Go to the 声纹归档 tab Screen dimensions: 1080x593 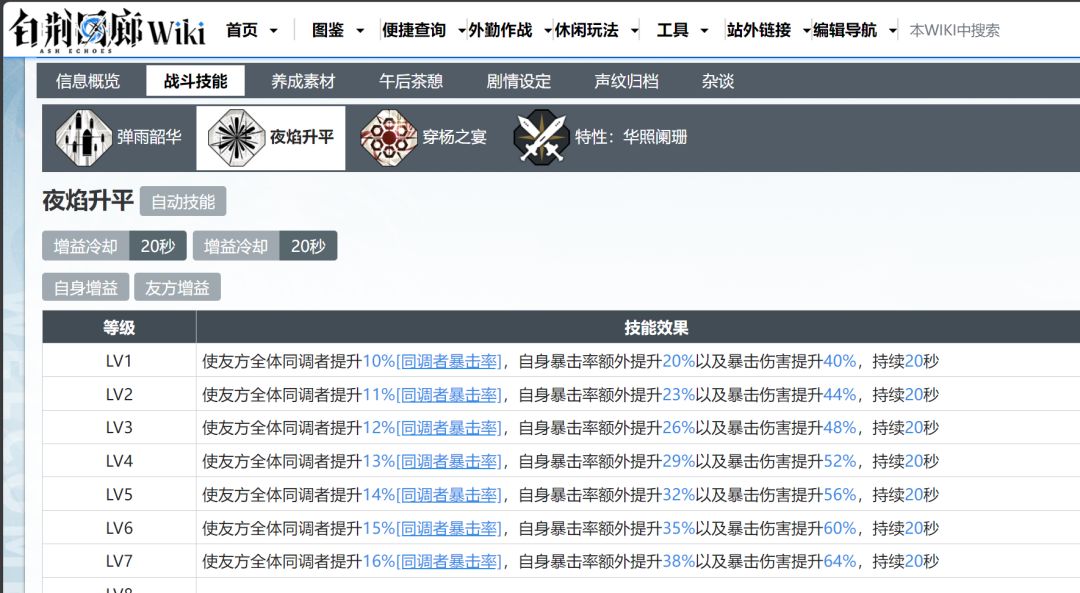click(626, 81)
